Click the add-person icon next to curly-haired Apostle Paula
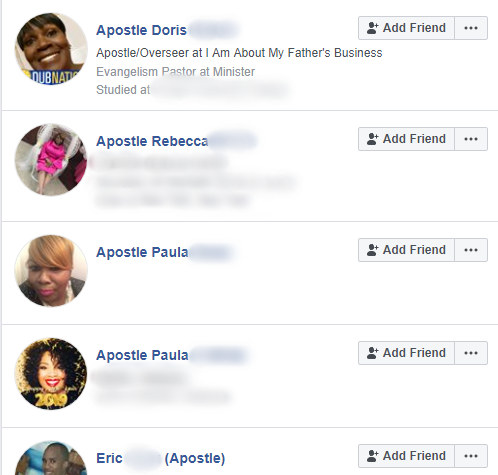This screenshot has height=475, width=498. click(372, 353)
